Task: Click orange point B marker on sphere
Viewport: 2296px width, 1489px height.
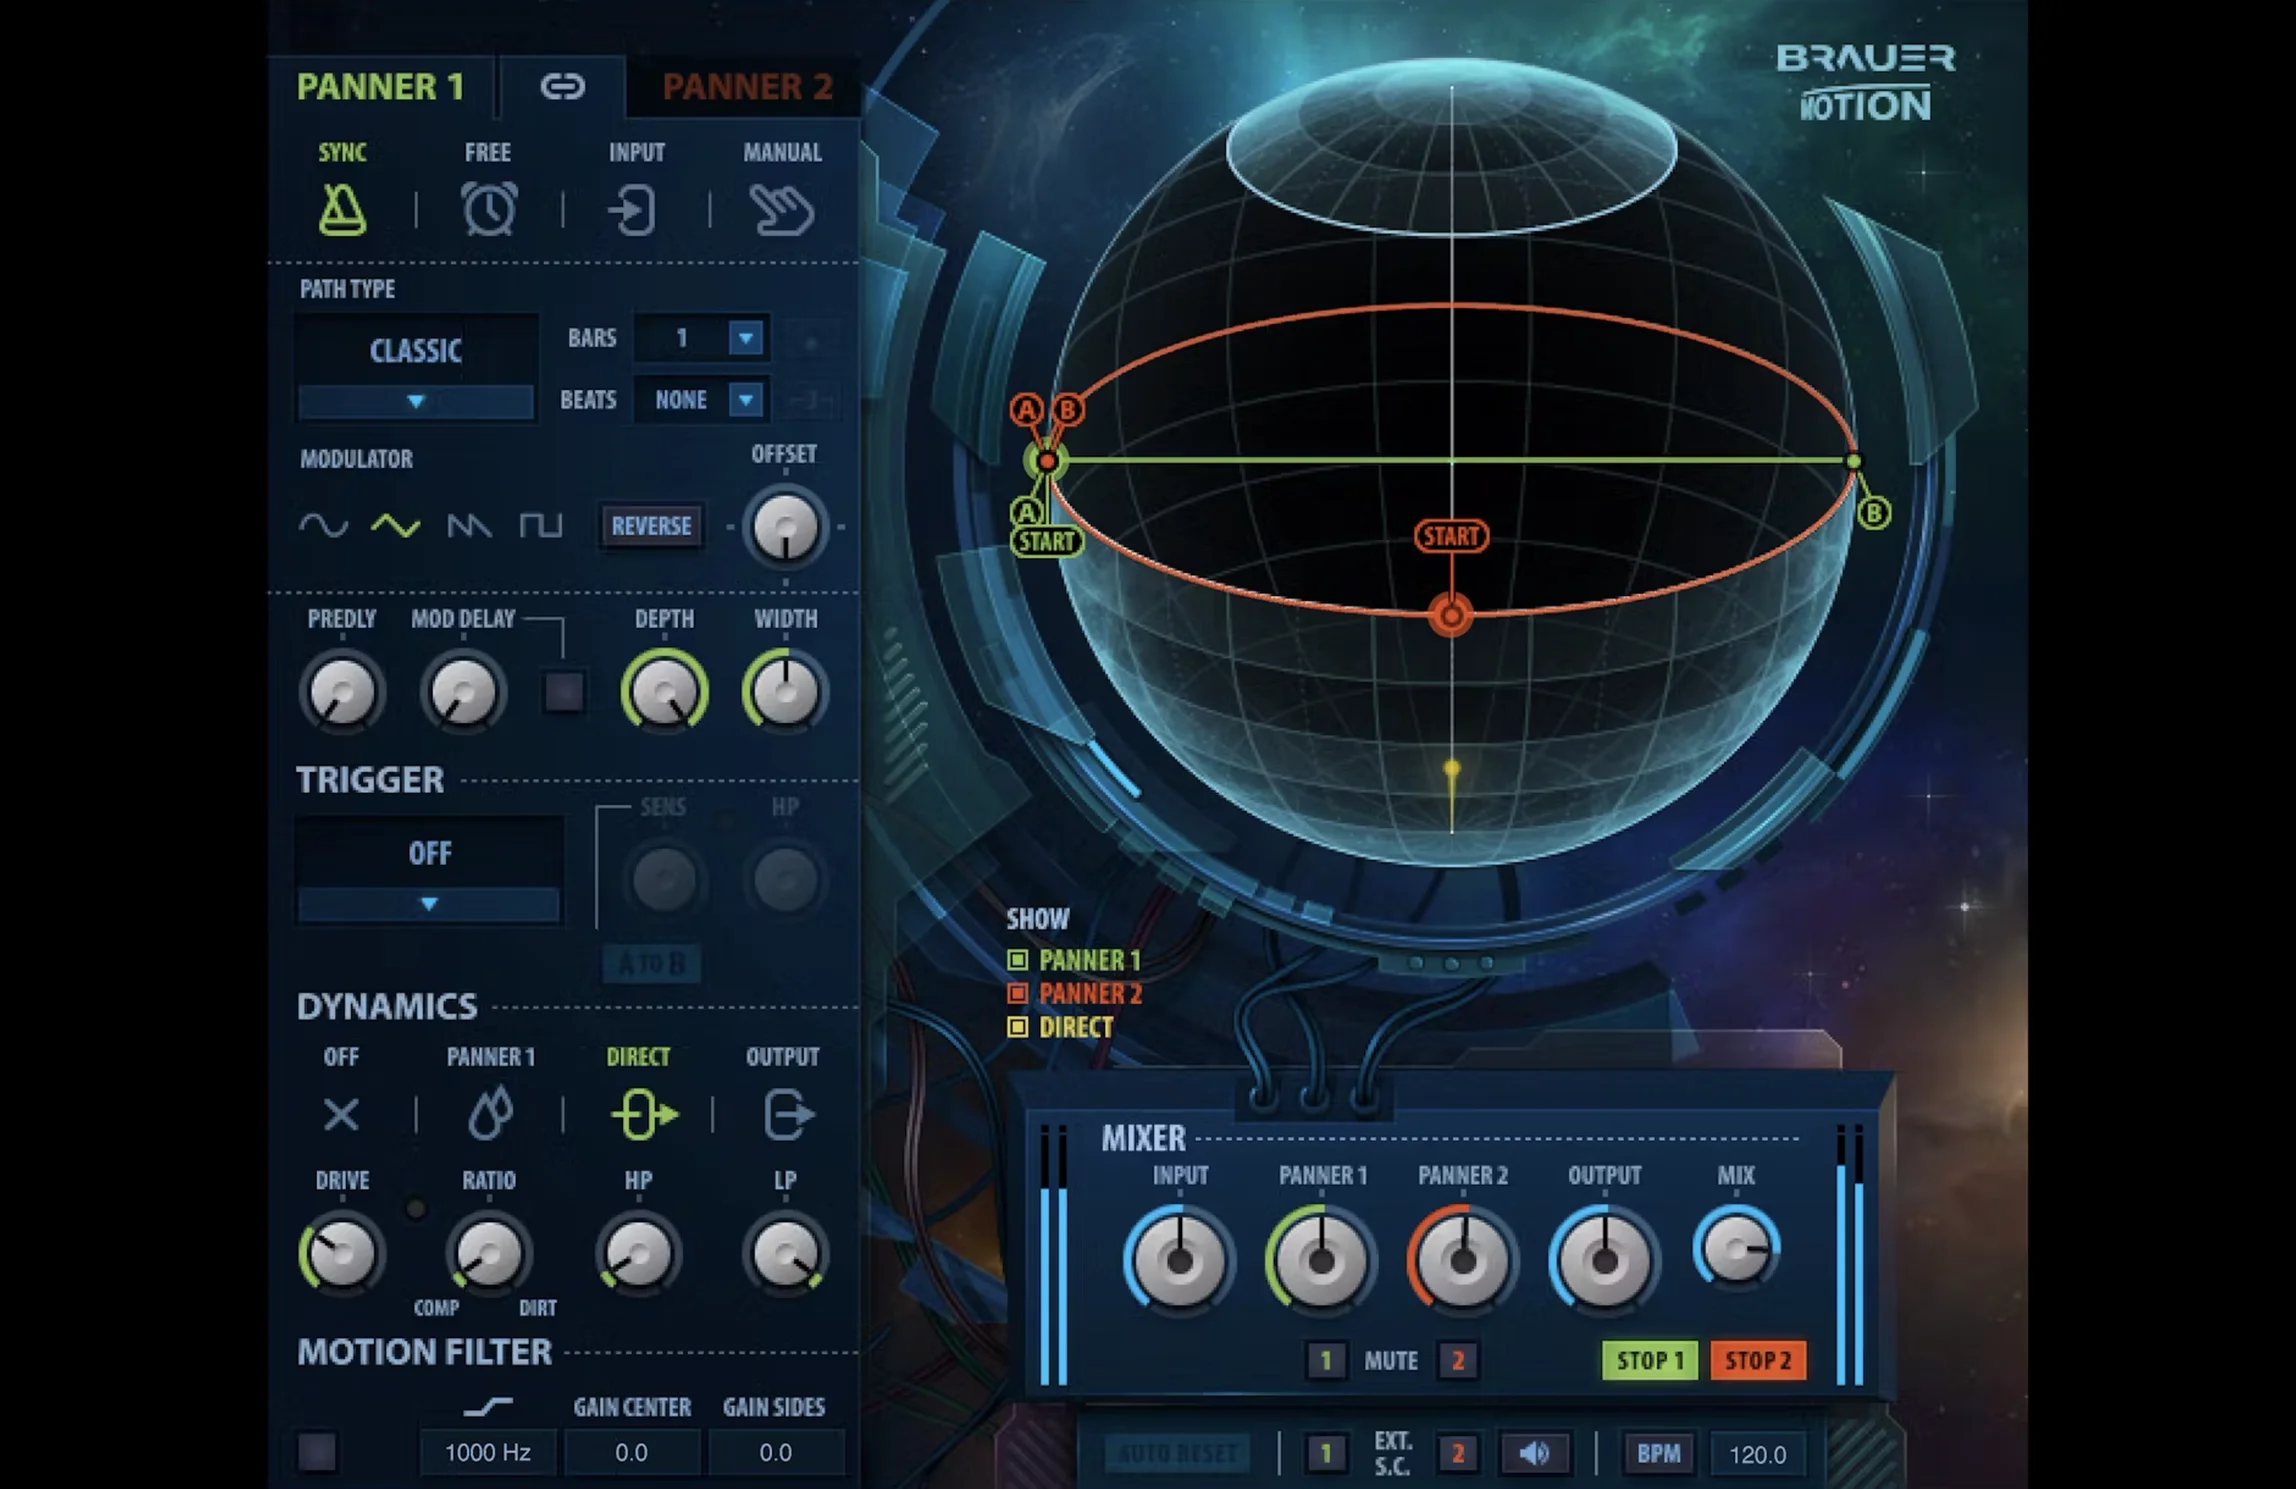Action: (x=1067, y=409)
